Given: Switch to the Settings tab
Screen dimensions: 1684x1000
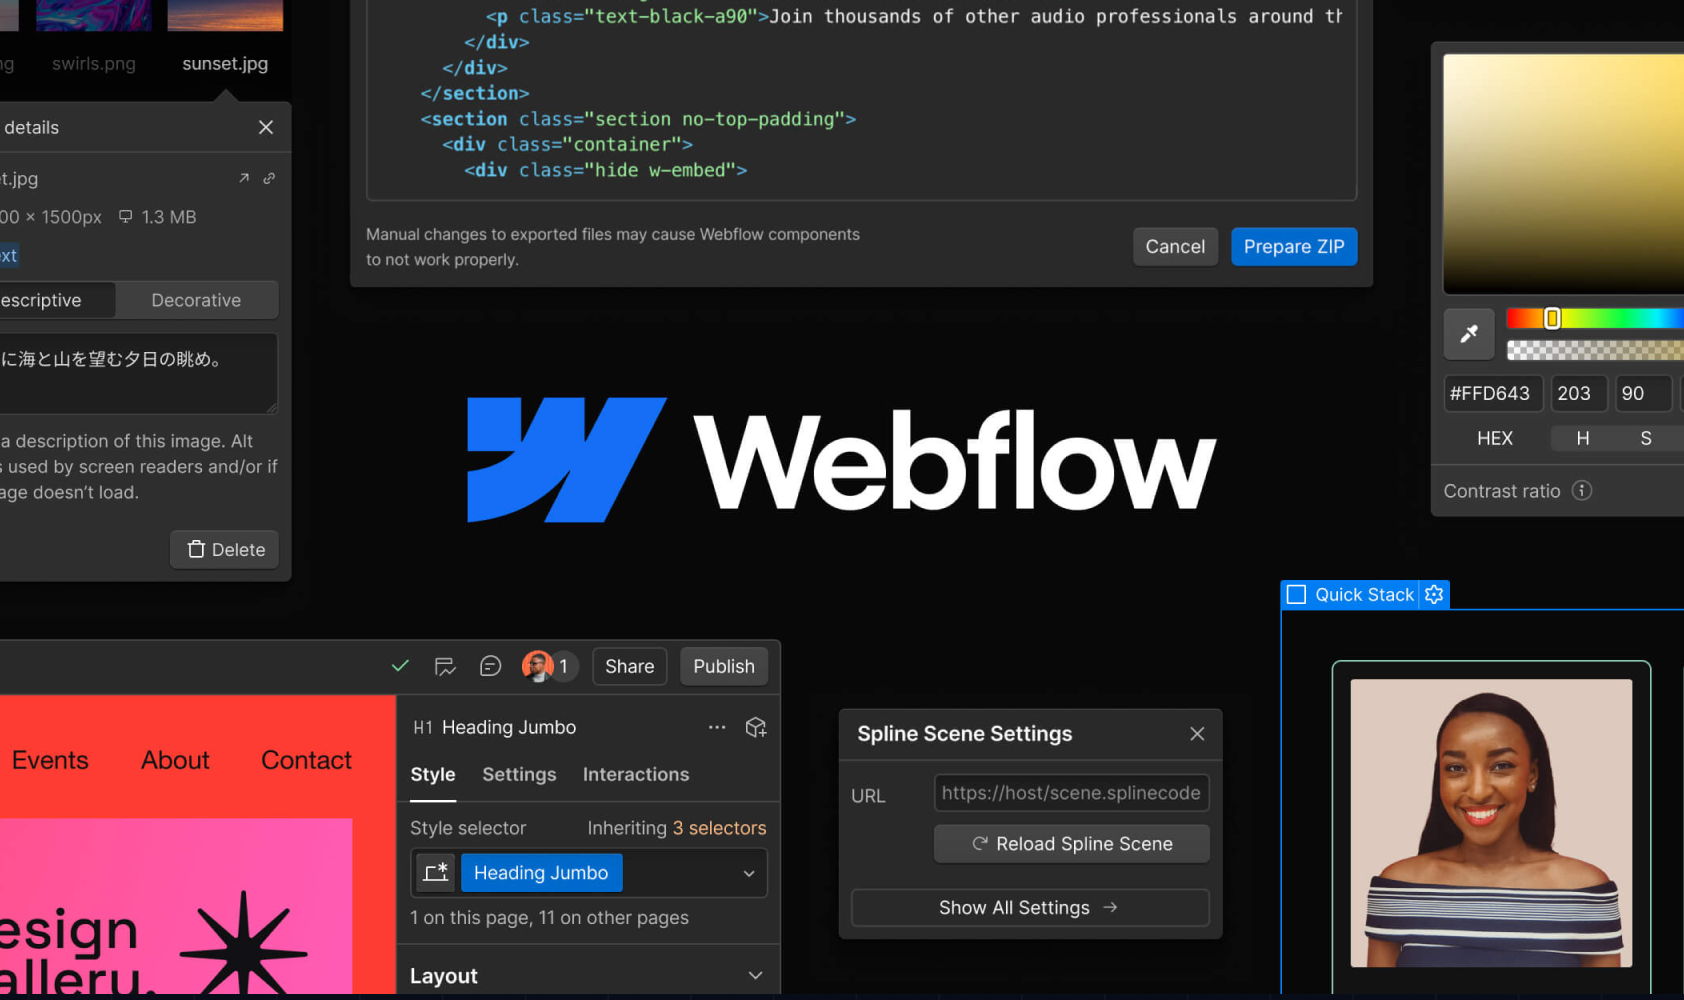Looking at the screenshot, I should click(519, 775).
